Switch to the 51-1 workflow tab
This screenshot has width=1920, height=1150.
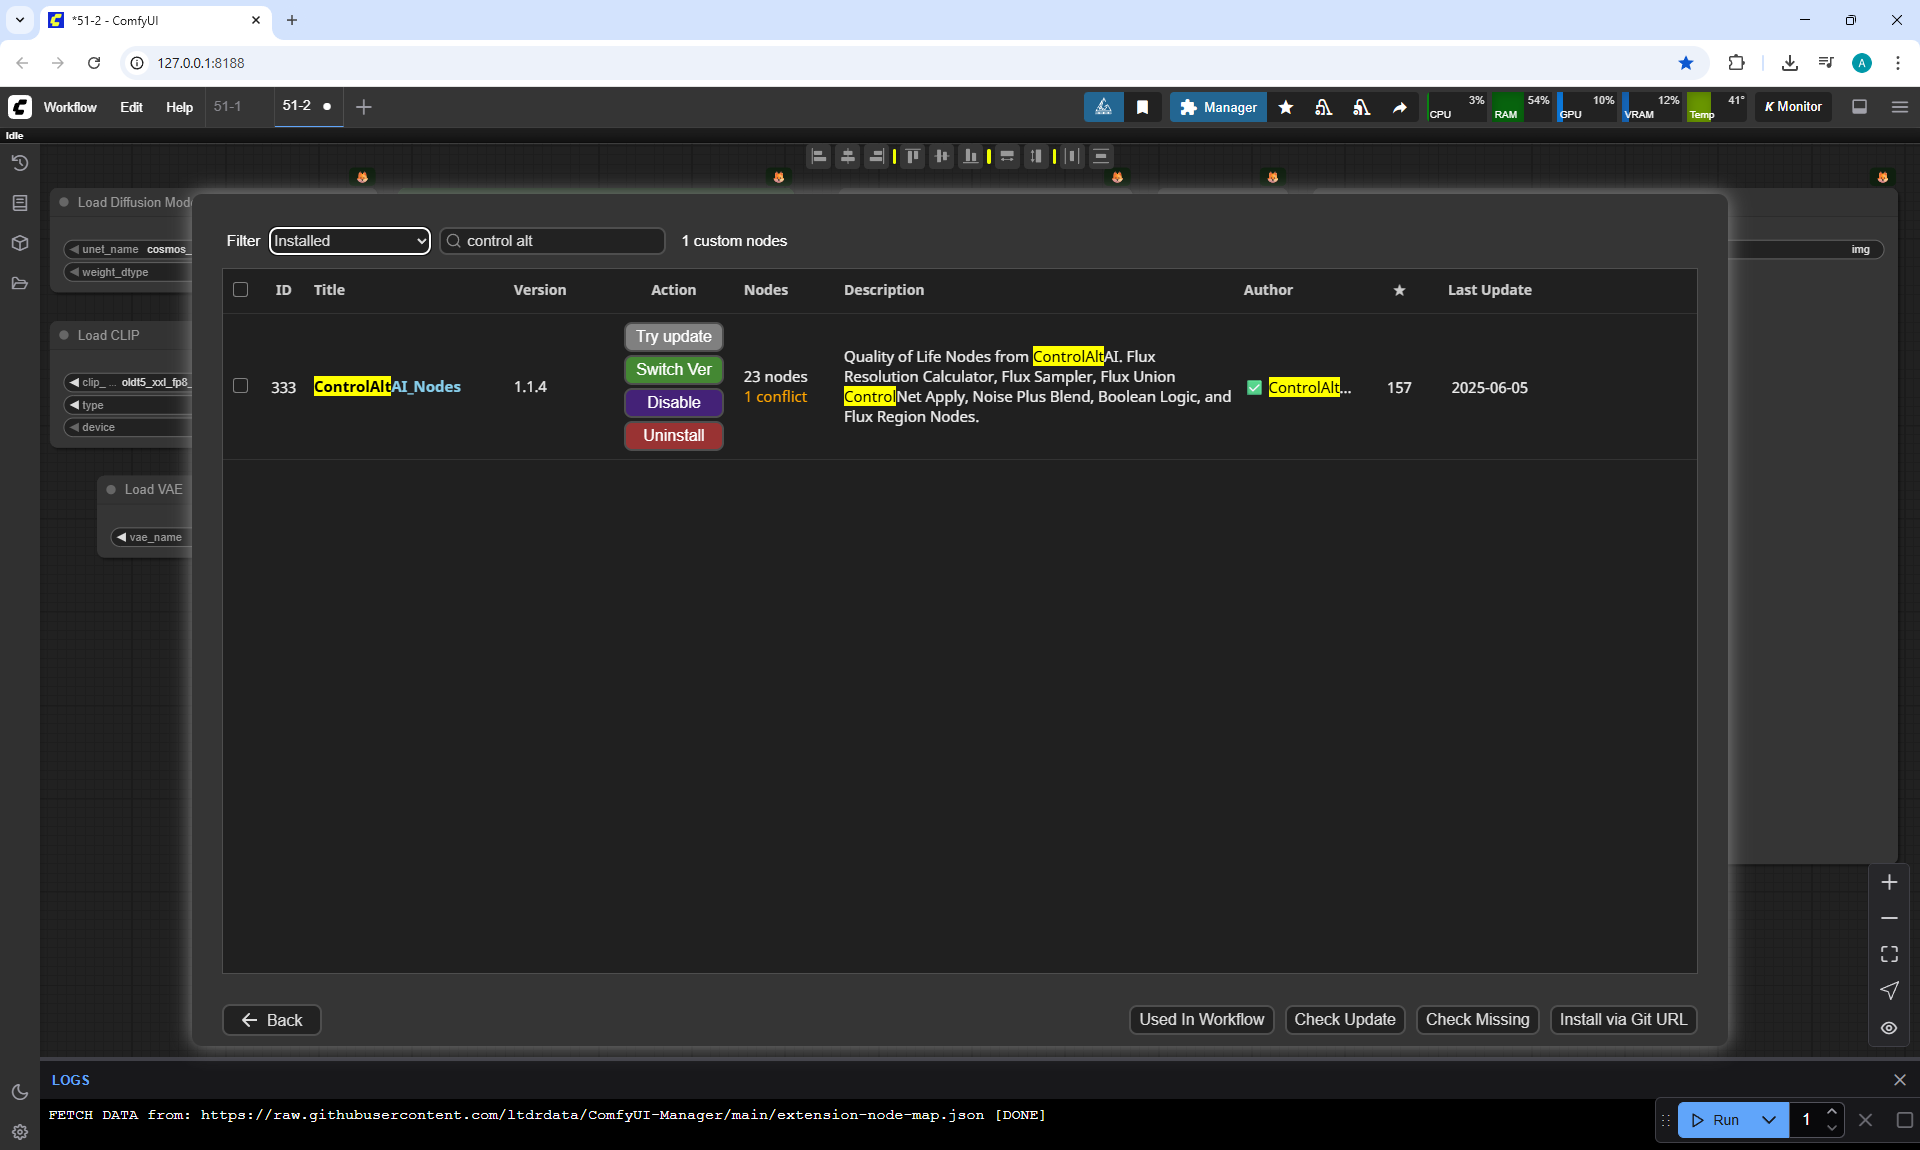228,106
